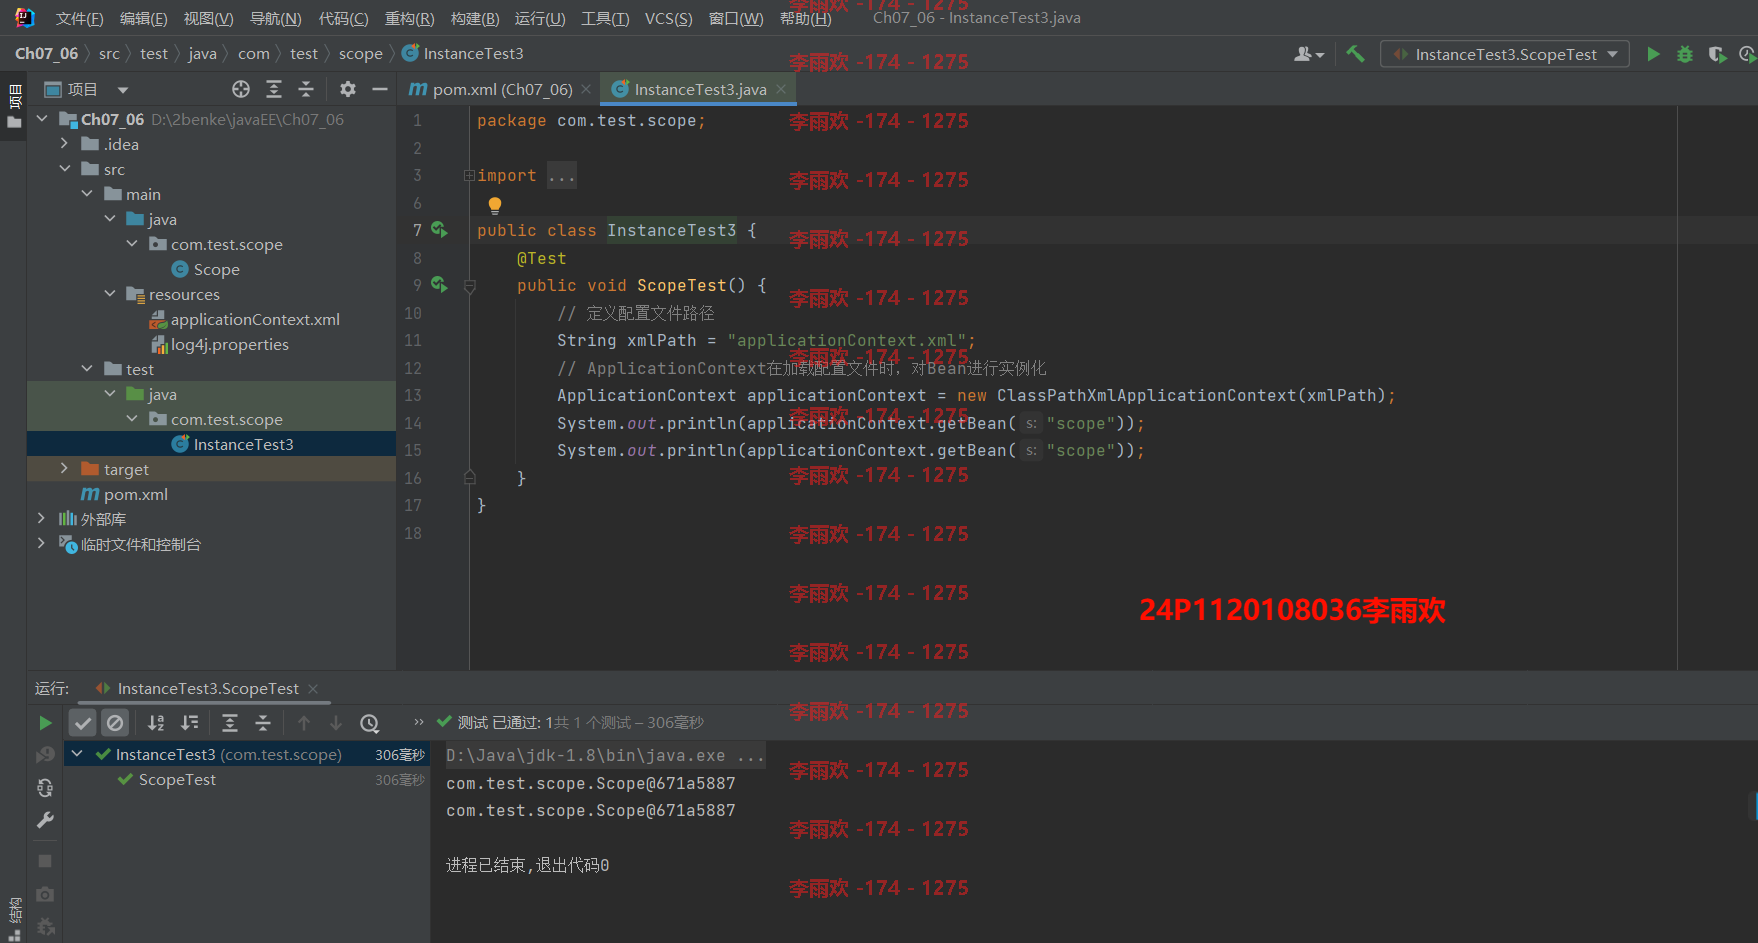The image size is (1758, 943).
Task: Click run gutter icon at line 7
Action: [x=439, y=230]
